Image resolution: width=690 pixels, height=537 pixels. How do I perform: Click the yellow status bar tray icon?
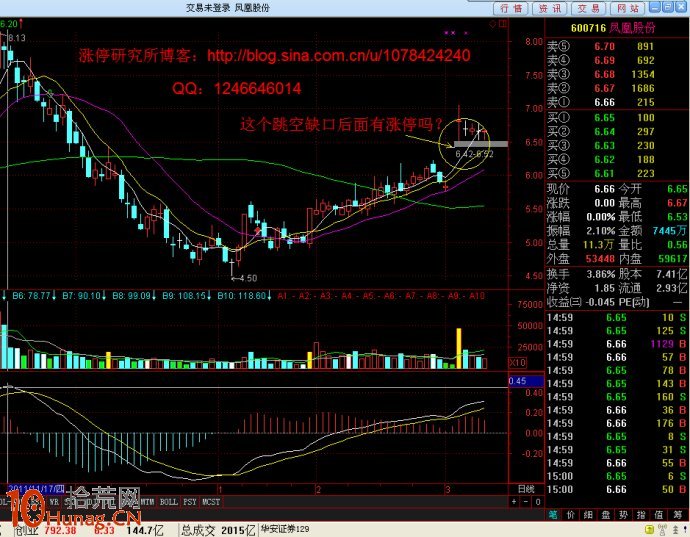[649, 530]
